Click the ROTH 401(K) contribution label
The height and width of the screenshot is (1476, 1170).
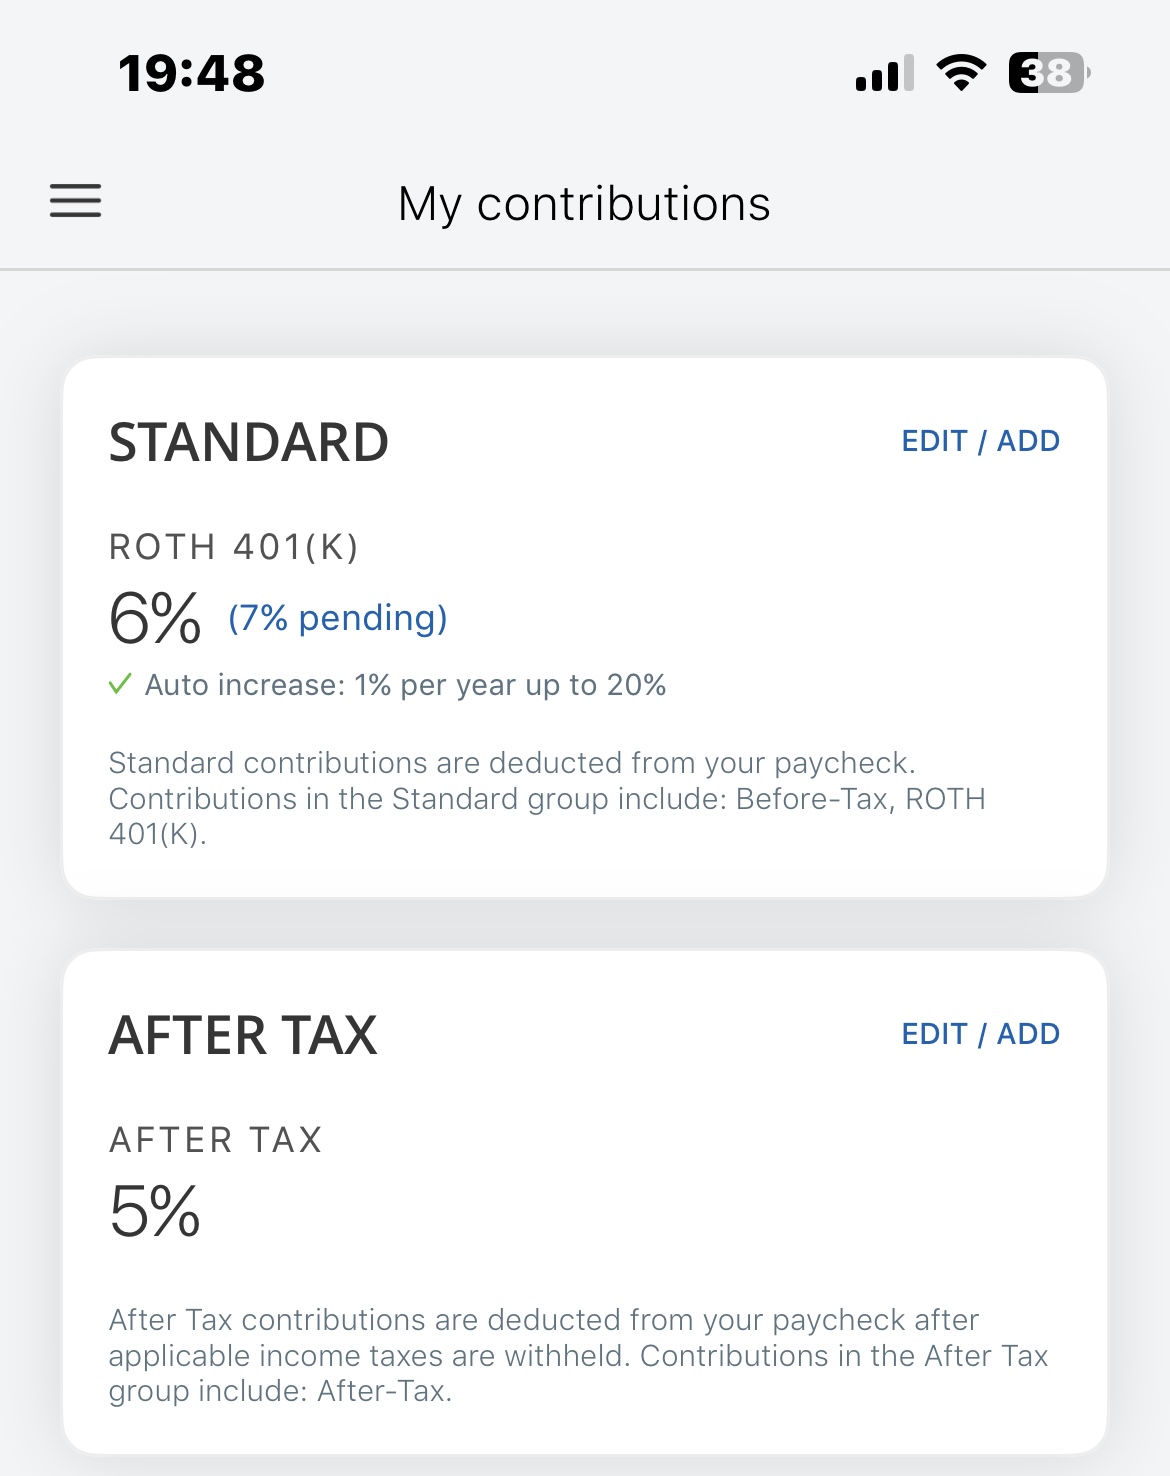233,547
